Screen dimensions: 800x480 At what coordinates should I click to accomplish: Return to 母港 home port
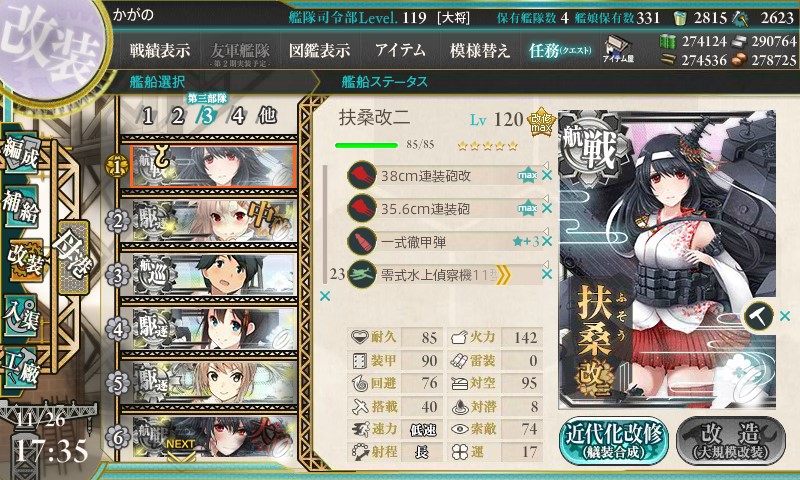pyautogui.click(x=73, y=258)
